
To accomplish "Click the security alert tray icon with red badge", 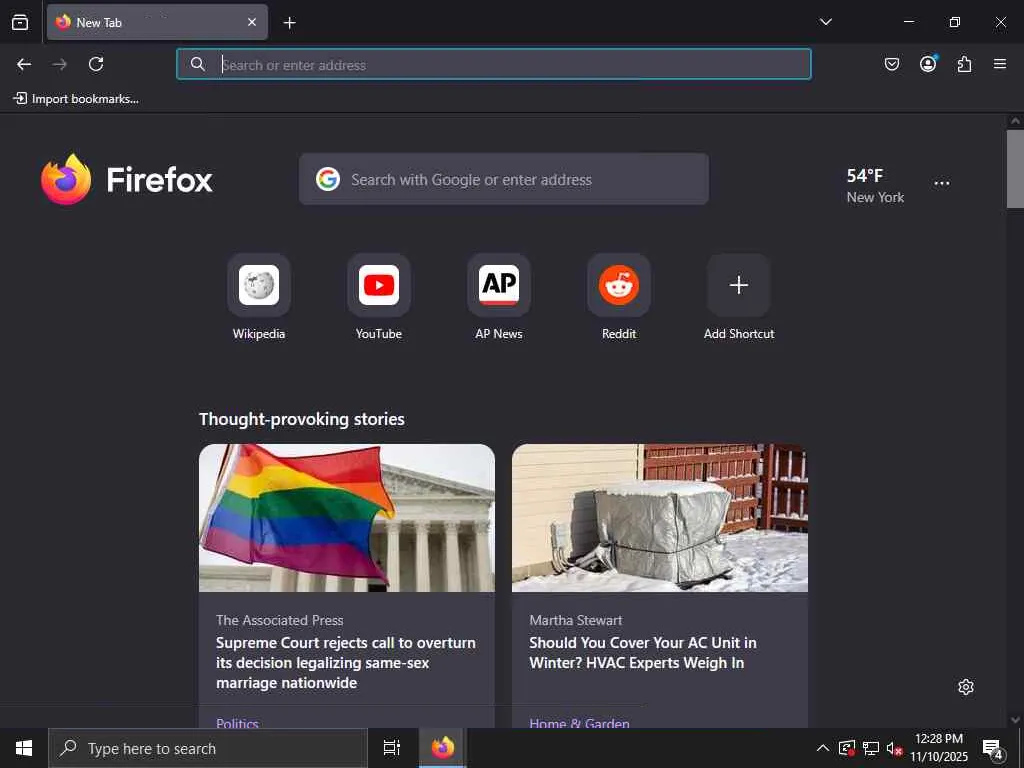I will click(x=846, y=748).
